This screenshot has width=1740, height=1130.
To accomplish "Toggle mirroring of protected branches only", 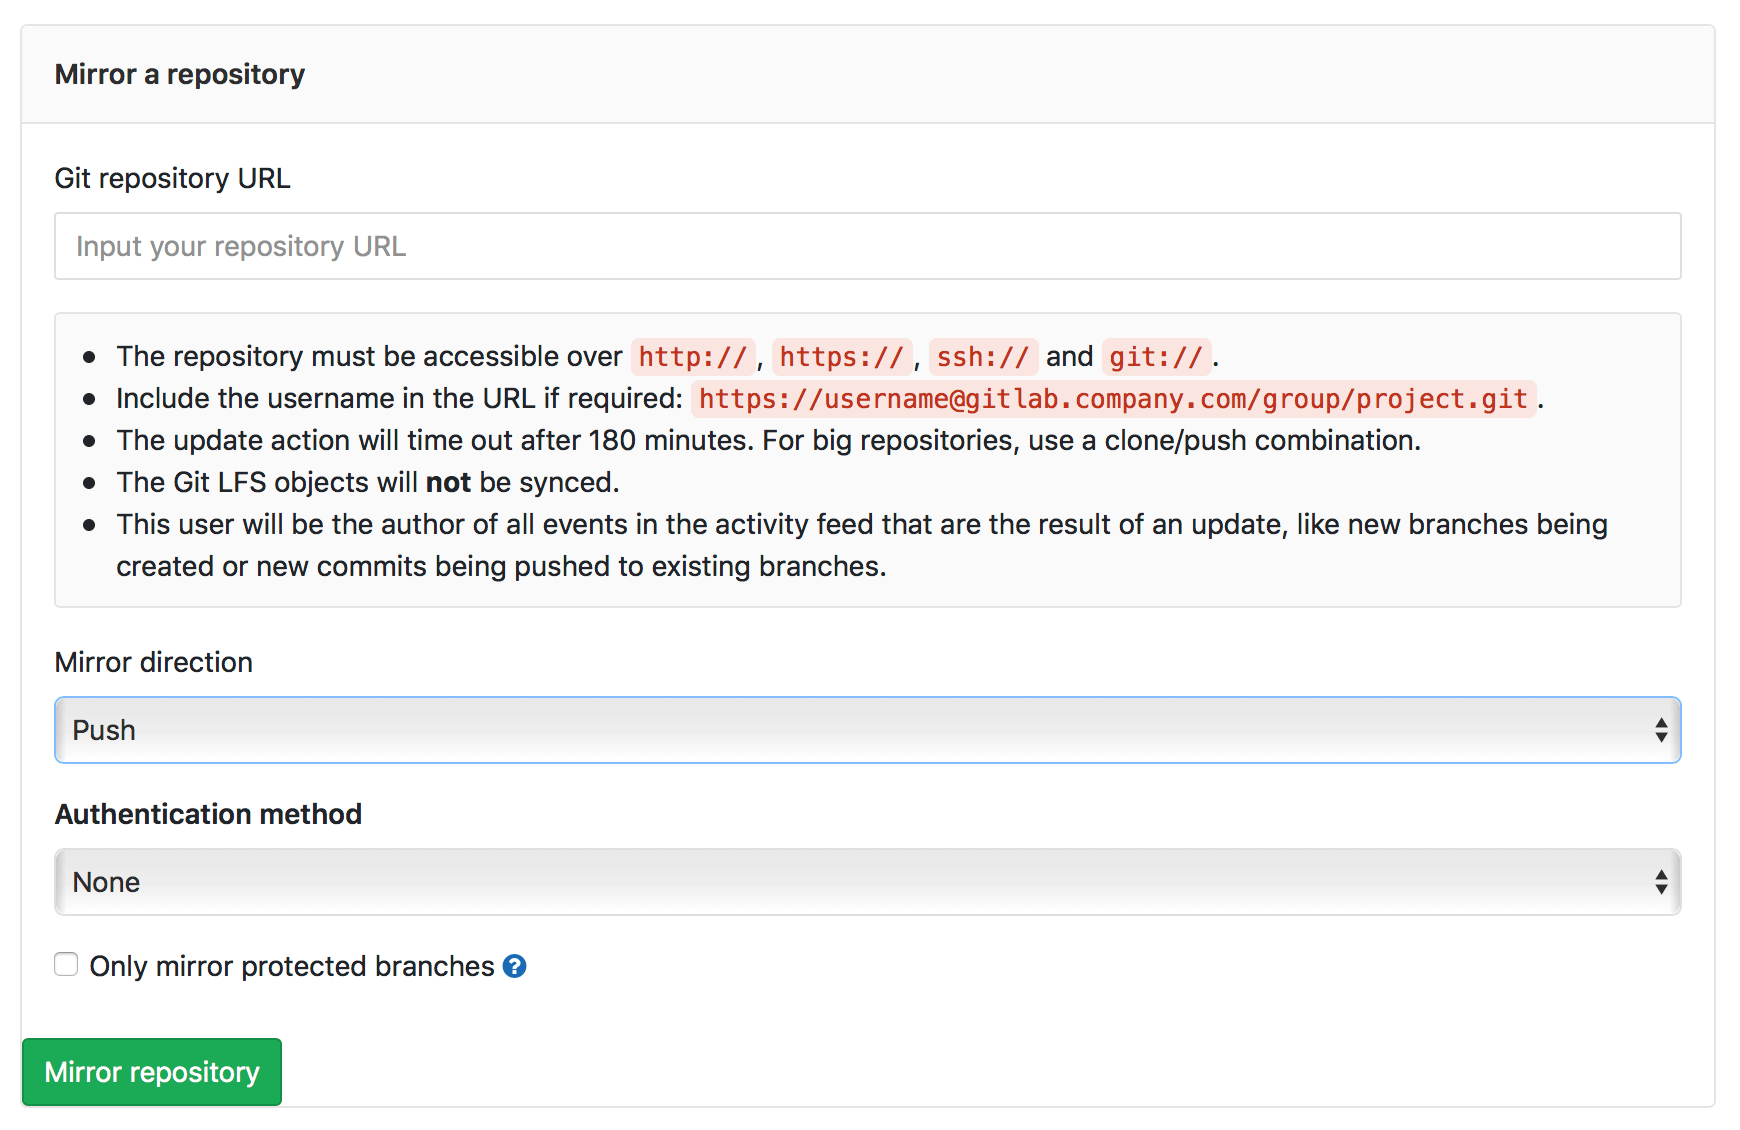I will [x=65, y=964].
